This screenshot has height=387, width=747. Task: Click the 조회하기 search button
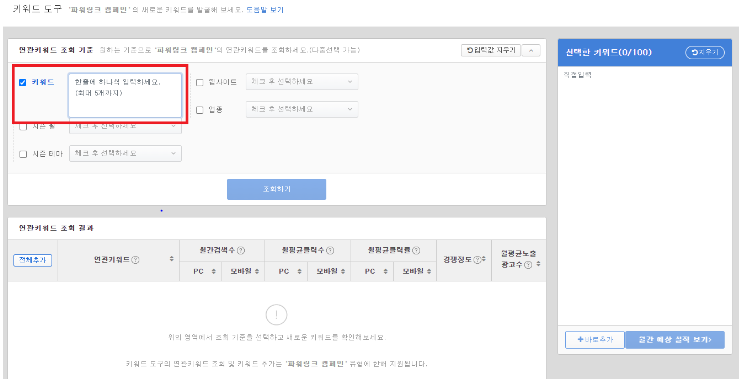pyautogui.click(x=276, y=189)
